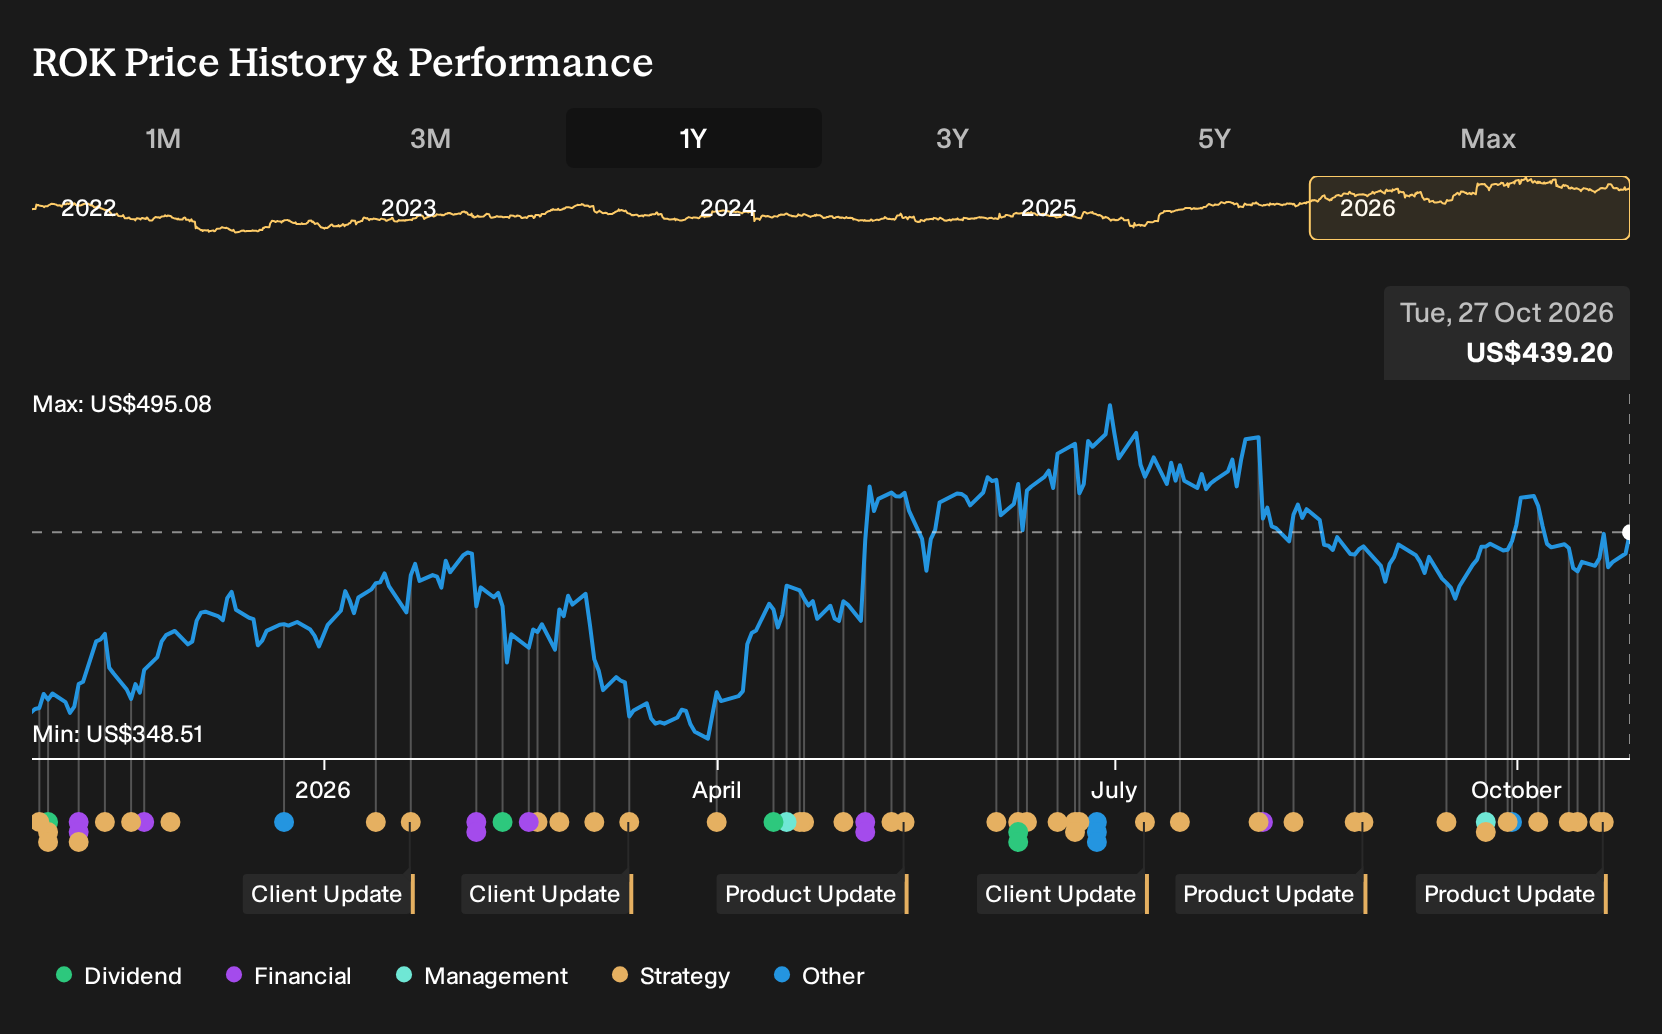Hide Management events via the legend
This screenshot has width=1662, height=1034.
point(482,976)
